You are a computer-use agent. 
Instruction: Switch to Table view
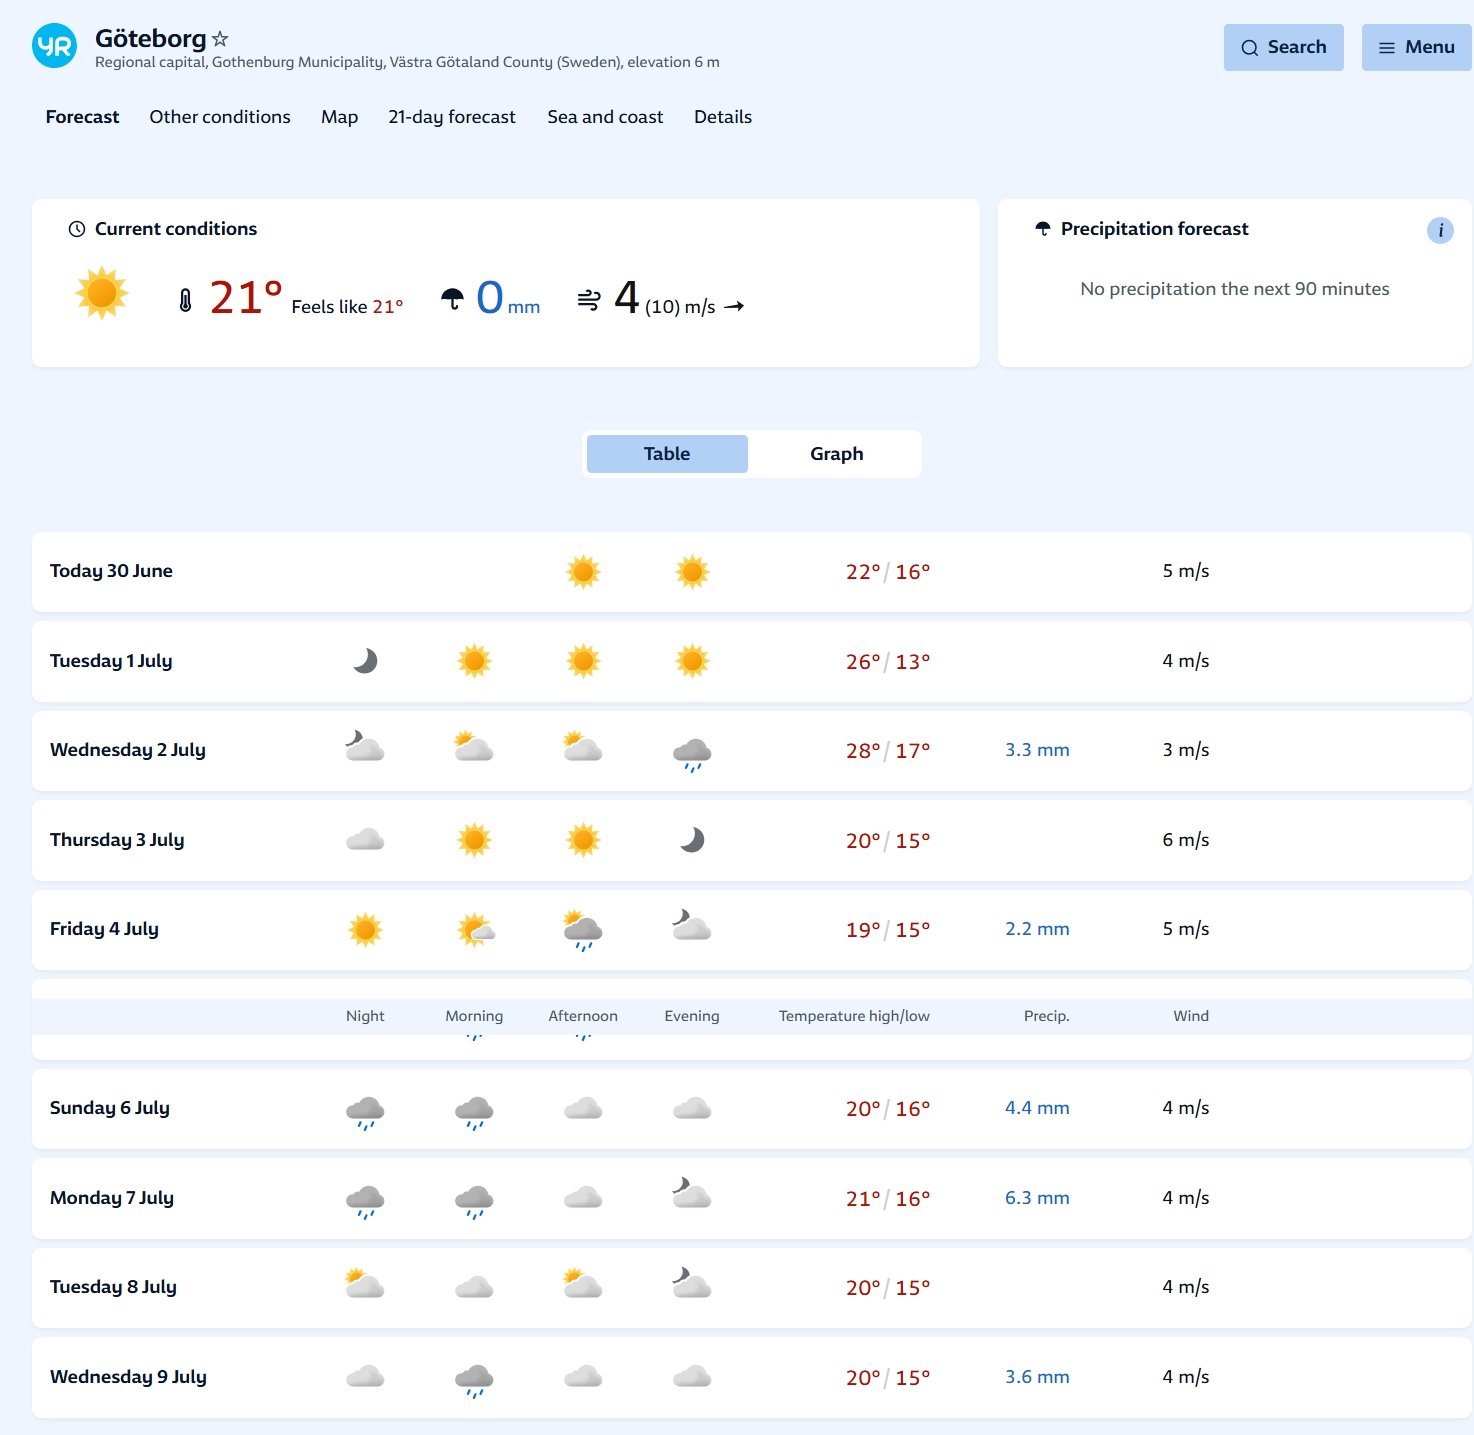(667, 454)
